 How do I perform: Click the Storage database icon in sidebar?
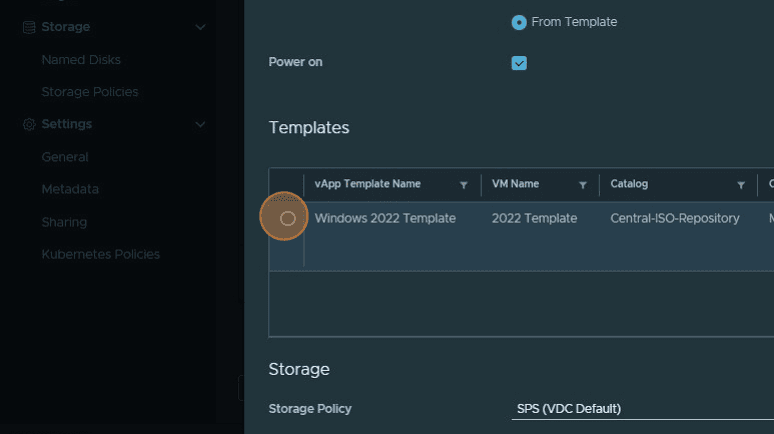click(29, 28)
